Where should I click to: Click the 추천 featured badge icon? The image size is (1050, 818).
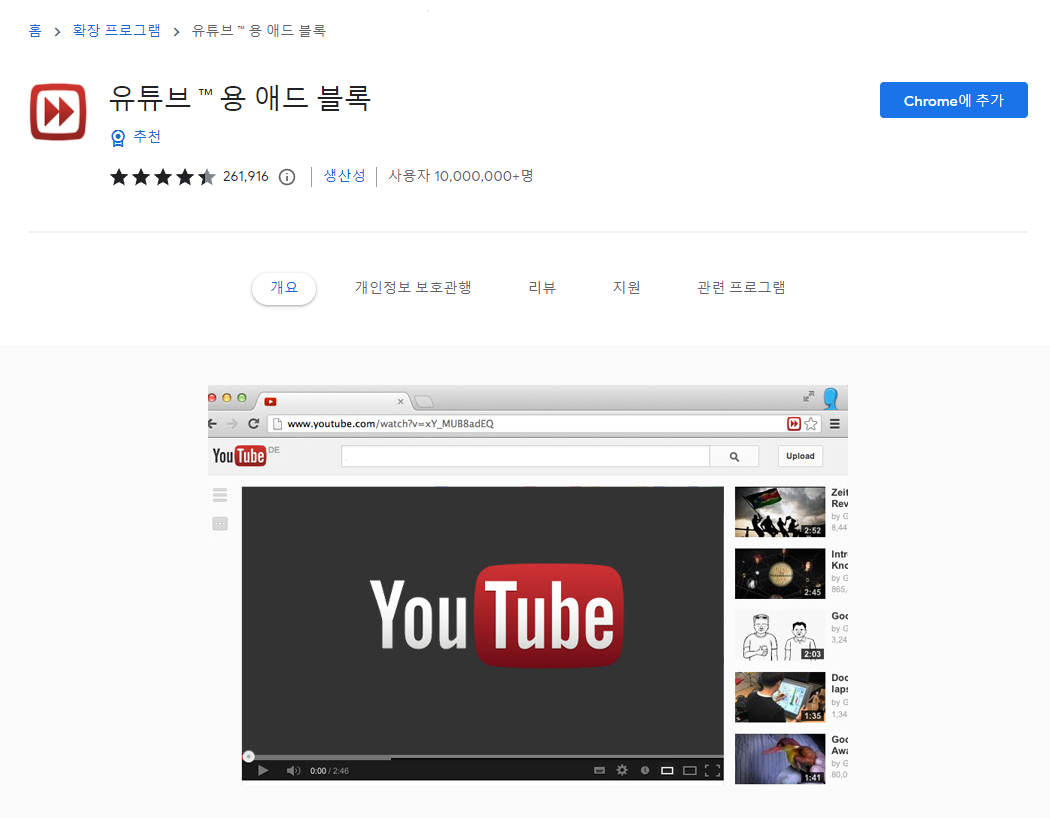[118, 138]
